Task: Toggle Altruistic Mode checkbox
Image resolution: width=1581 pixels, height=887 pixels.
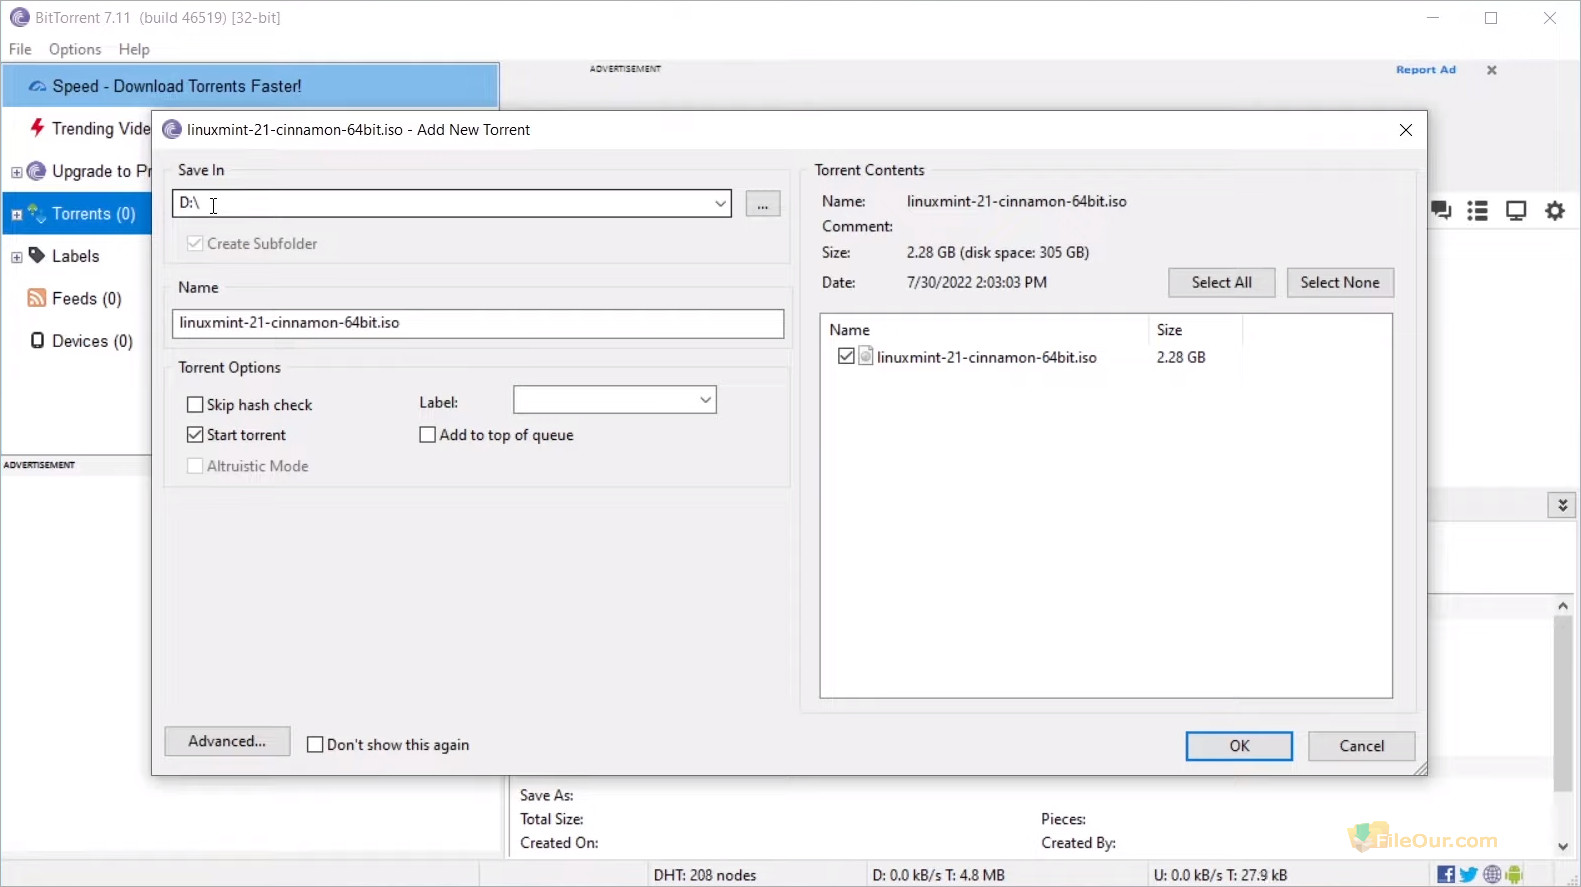Action: tap(195, 466)
